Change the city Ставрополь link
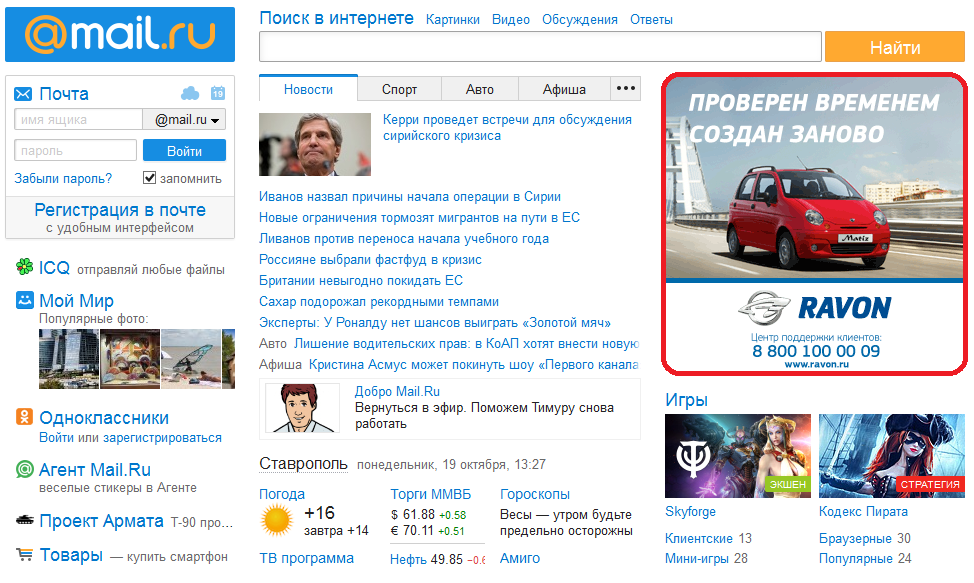Viewport: 974px width, 583px height. (303, 464)
